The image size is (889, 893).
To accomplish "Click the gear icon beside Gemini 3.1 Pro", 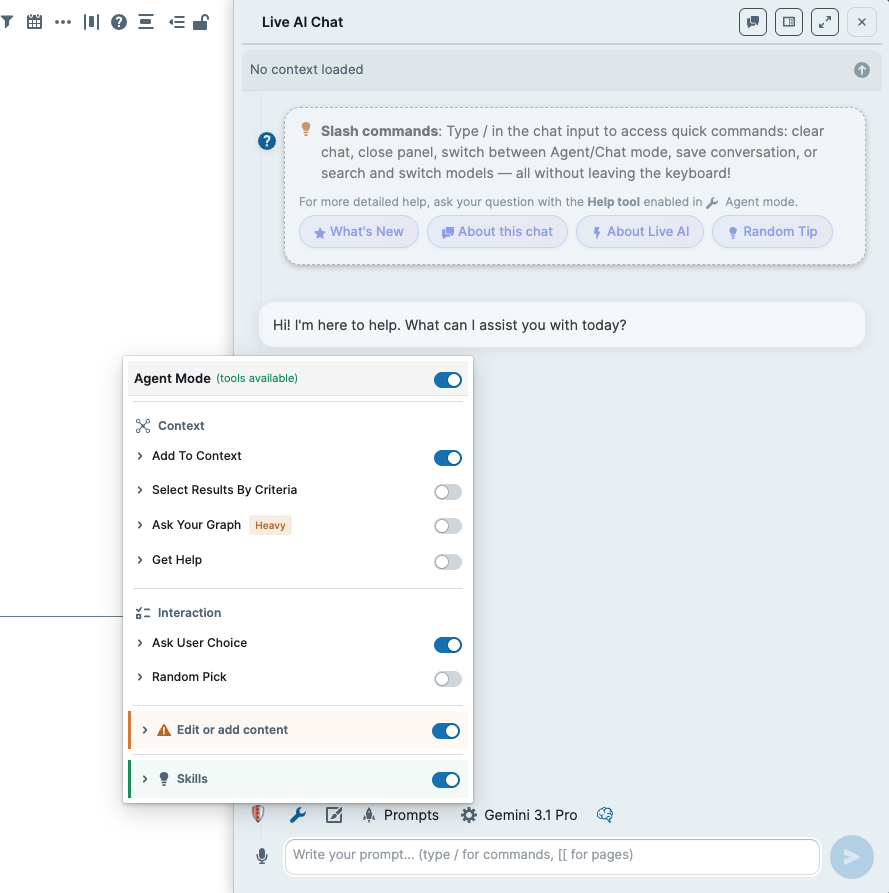I will pyautogui.click(x=469, y=815).
